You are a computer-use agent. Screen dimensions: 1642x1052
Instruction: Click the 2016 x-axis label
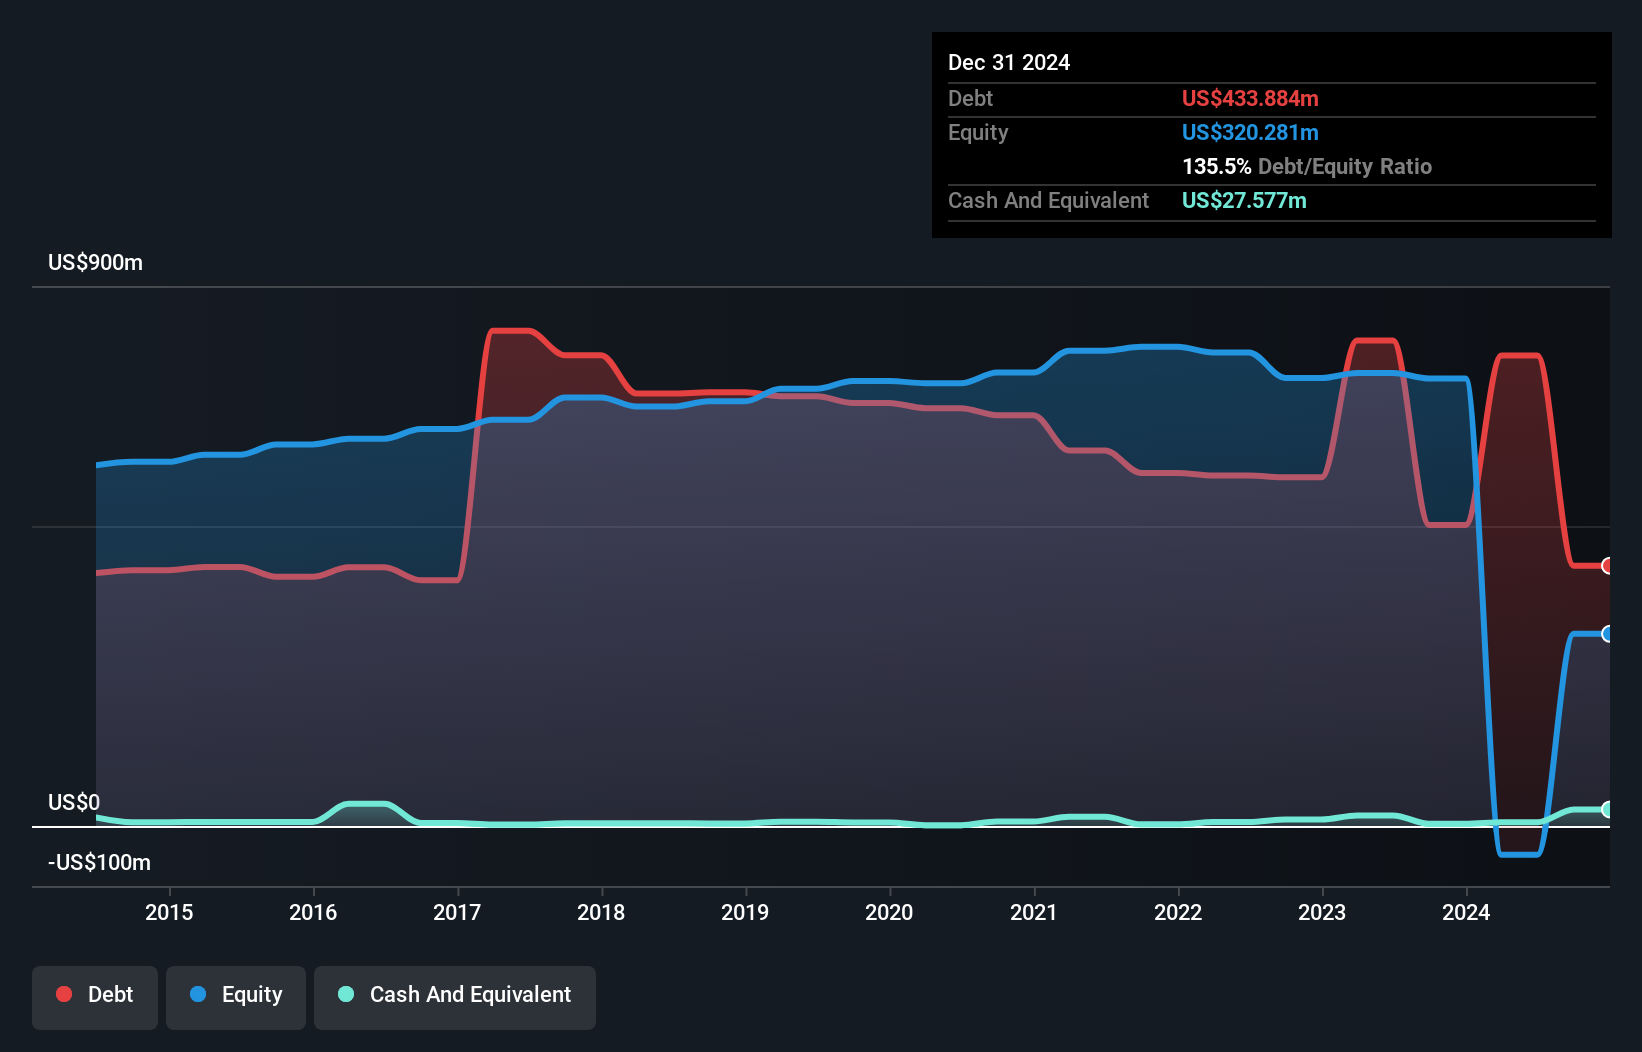(313, 912)
